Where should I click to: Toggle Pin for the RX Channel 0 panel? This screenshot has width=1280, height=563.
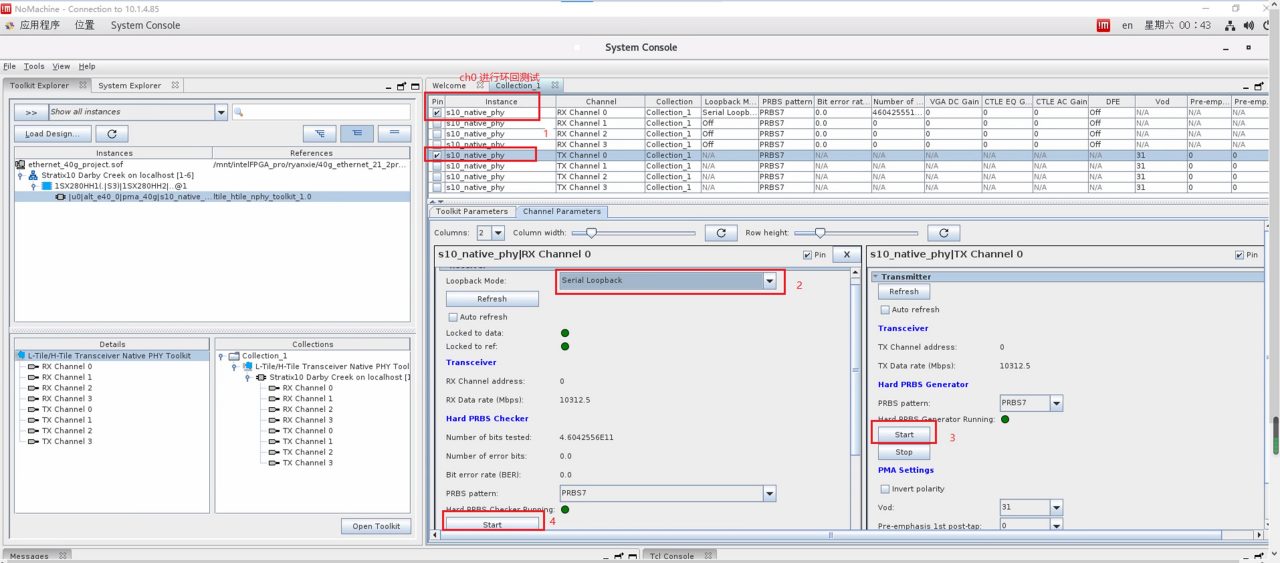pos(808,255)
